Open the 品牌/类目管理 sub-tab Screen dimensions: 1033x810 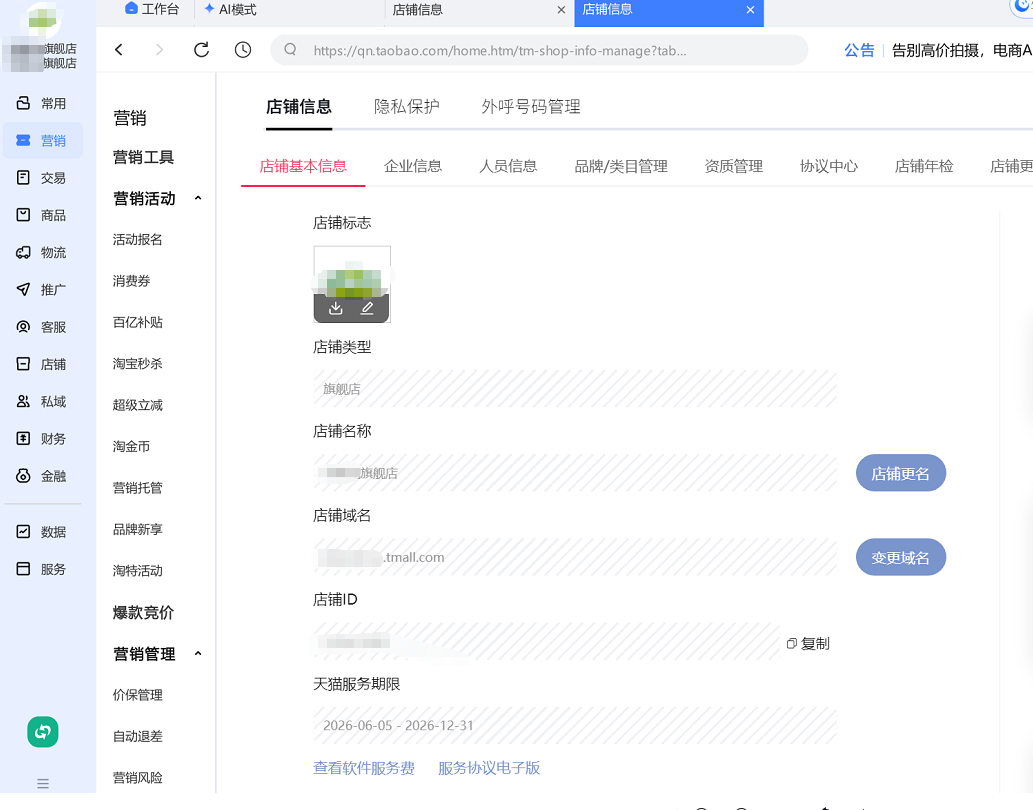621,166
